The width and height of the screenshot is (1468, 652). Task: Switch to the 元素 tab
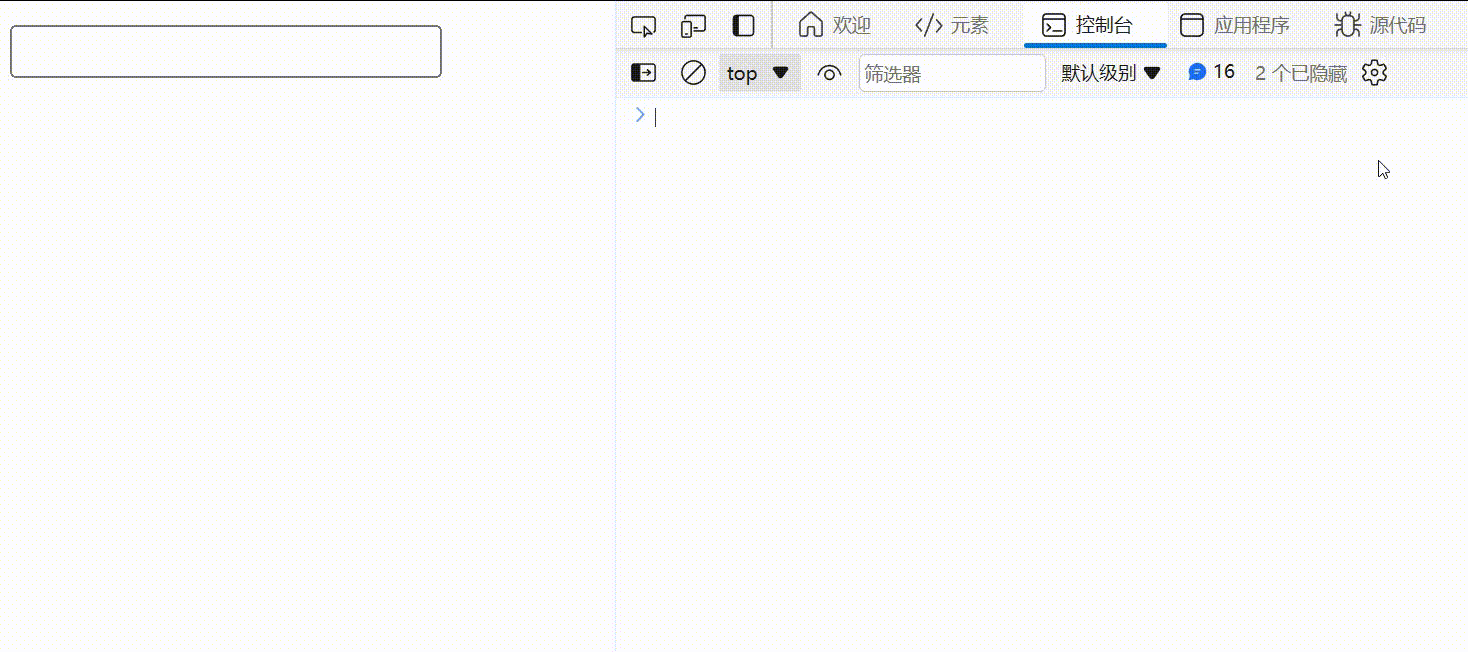(x=950, y=25)
